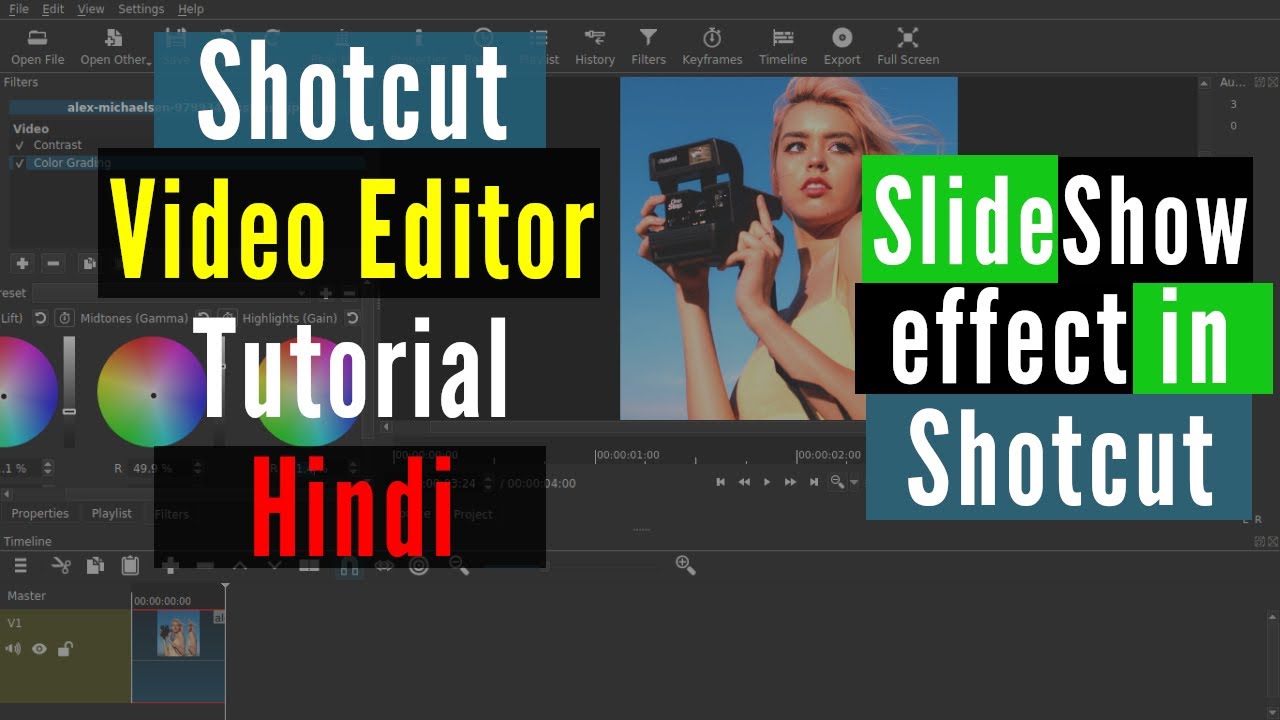Viewport: 1280px width, 720px height.
Task: Open the History panel from toolbar
Action: tap(595, 47)
